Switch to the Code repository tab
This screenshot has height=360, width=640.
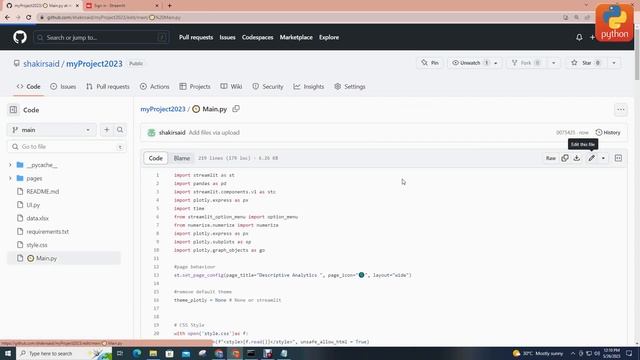[x=28, y=87]
